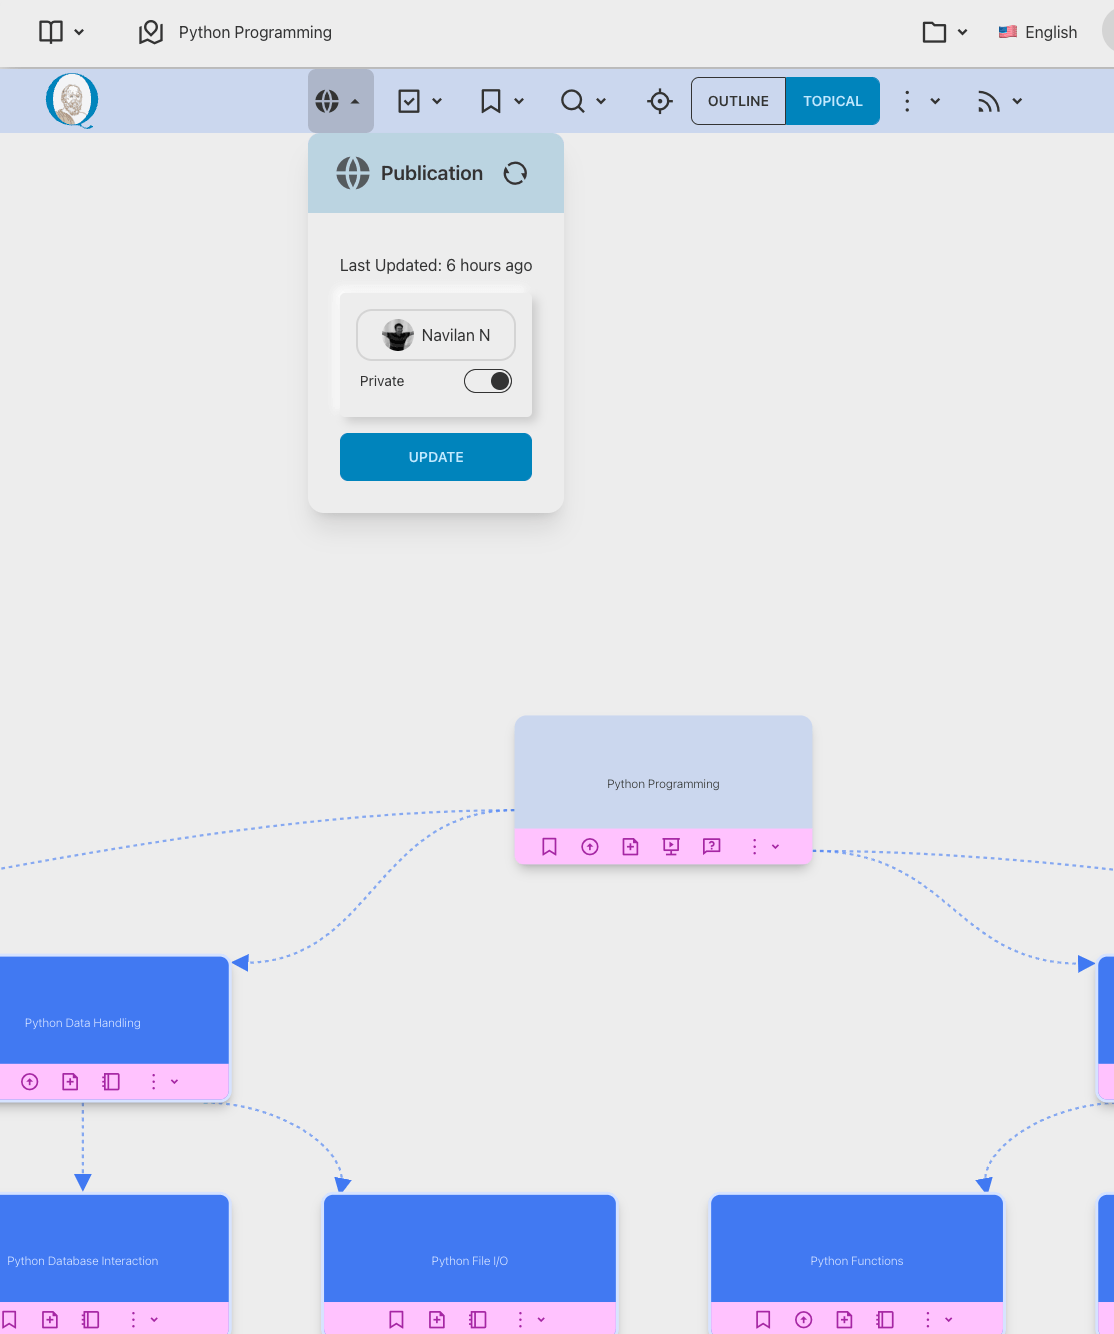Click upload arrow icon on Python Functions node
The width and height of the screenshot is (1114, 1334).
[804, 1320]
